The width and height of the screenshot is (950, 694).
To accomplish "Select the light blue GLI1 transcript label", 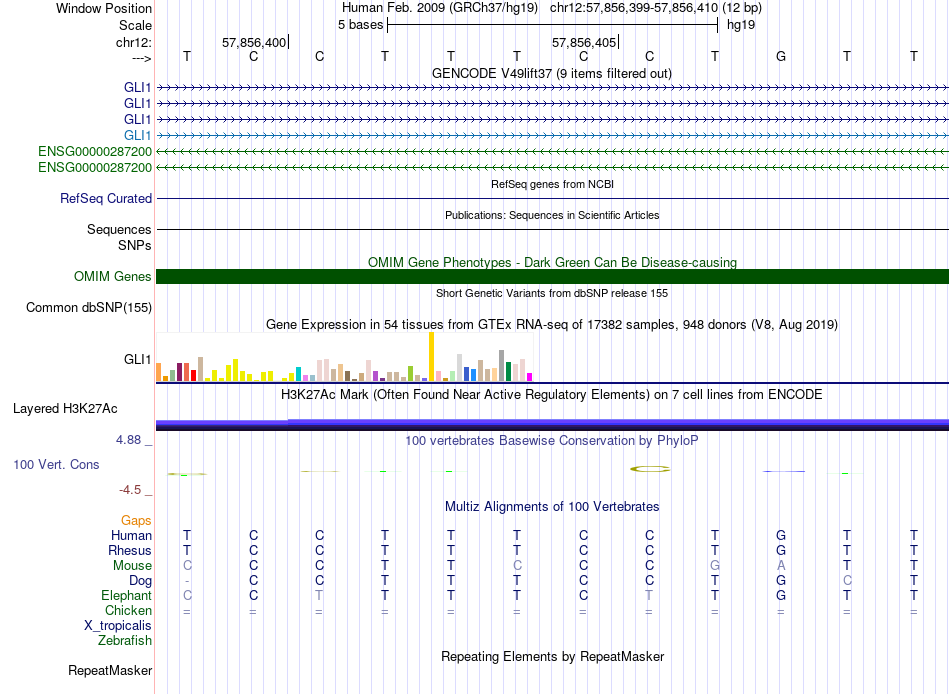I will 138,135.
